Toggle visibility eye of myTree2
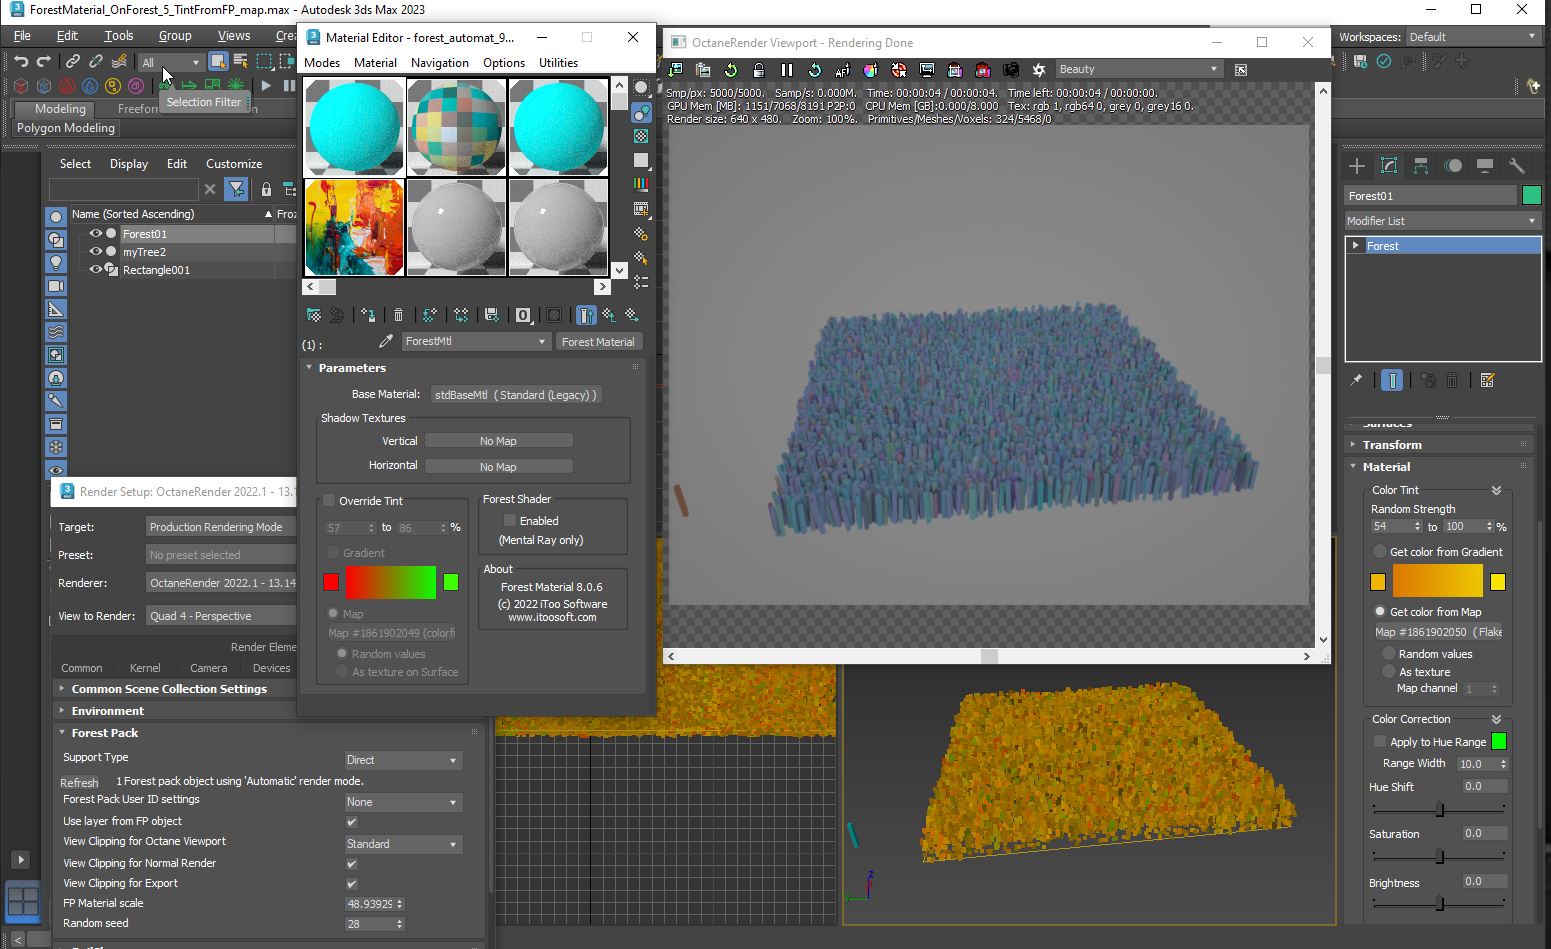The image size is (1551, 949). coord(96,252)
